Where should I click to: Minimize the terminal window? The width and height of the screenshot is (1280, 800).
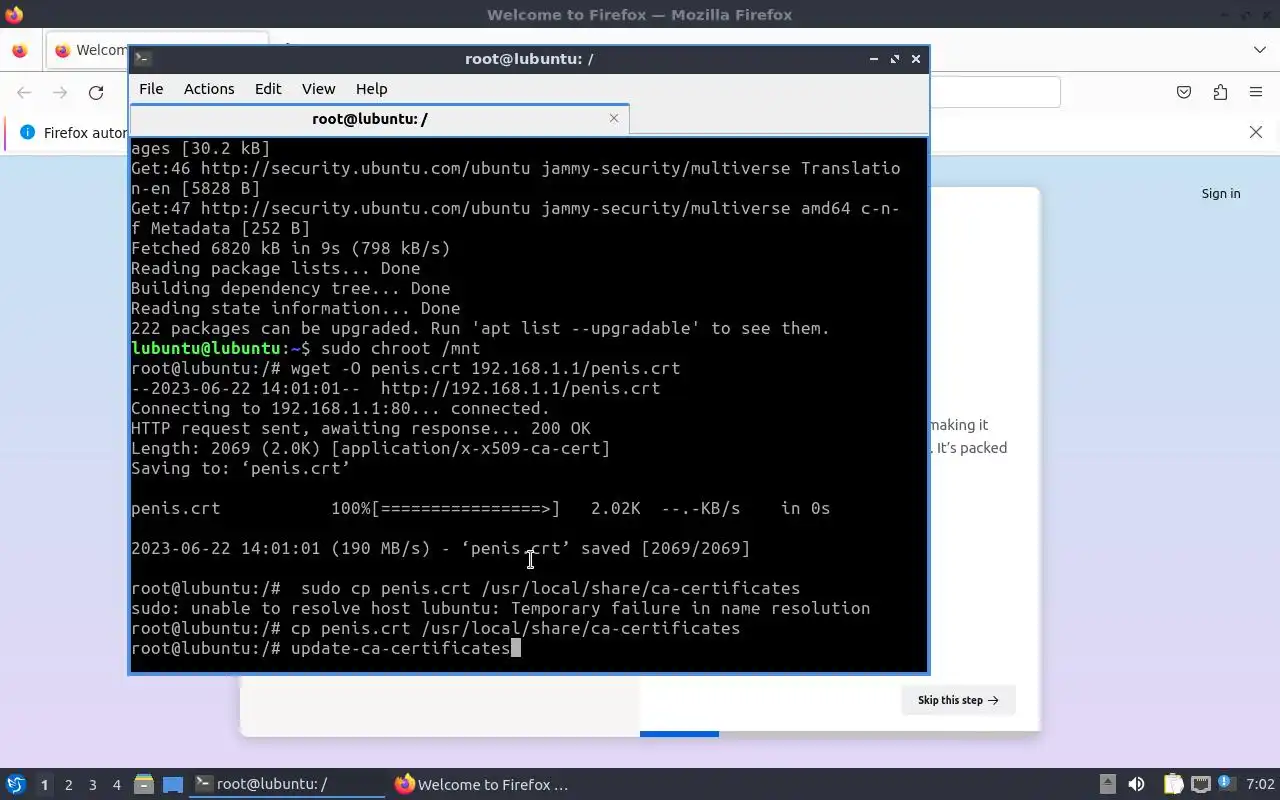(874, 59)
